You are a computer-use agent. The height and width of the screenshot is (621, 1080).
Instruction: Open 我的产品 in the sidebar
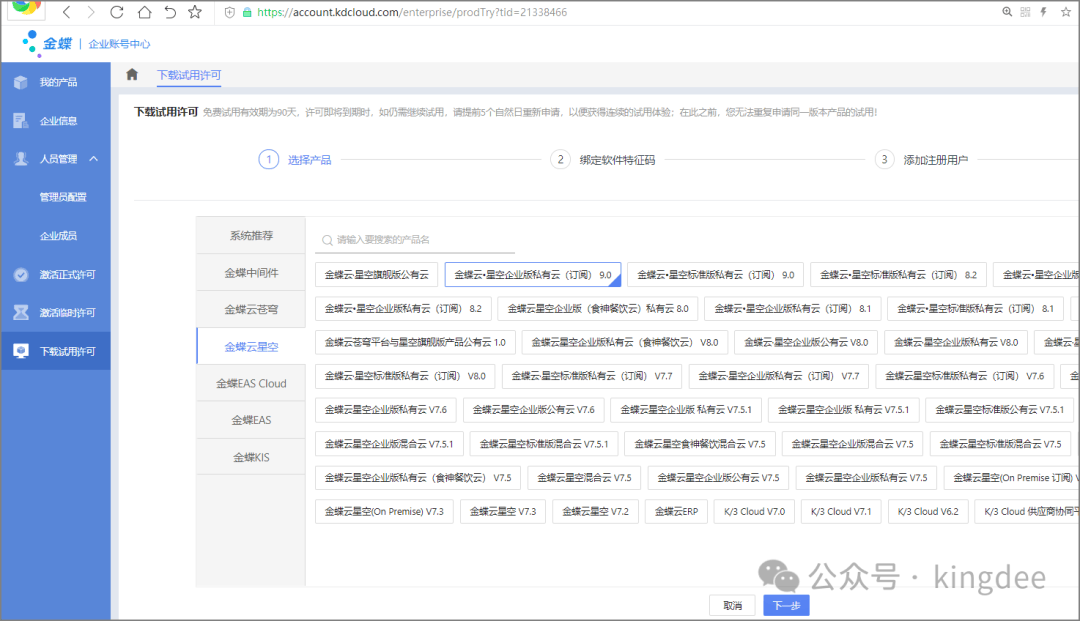(58, 82)
